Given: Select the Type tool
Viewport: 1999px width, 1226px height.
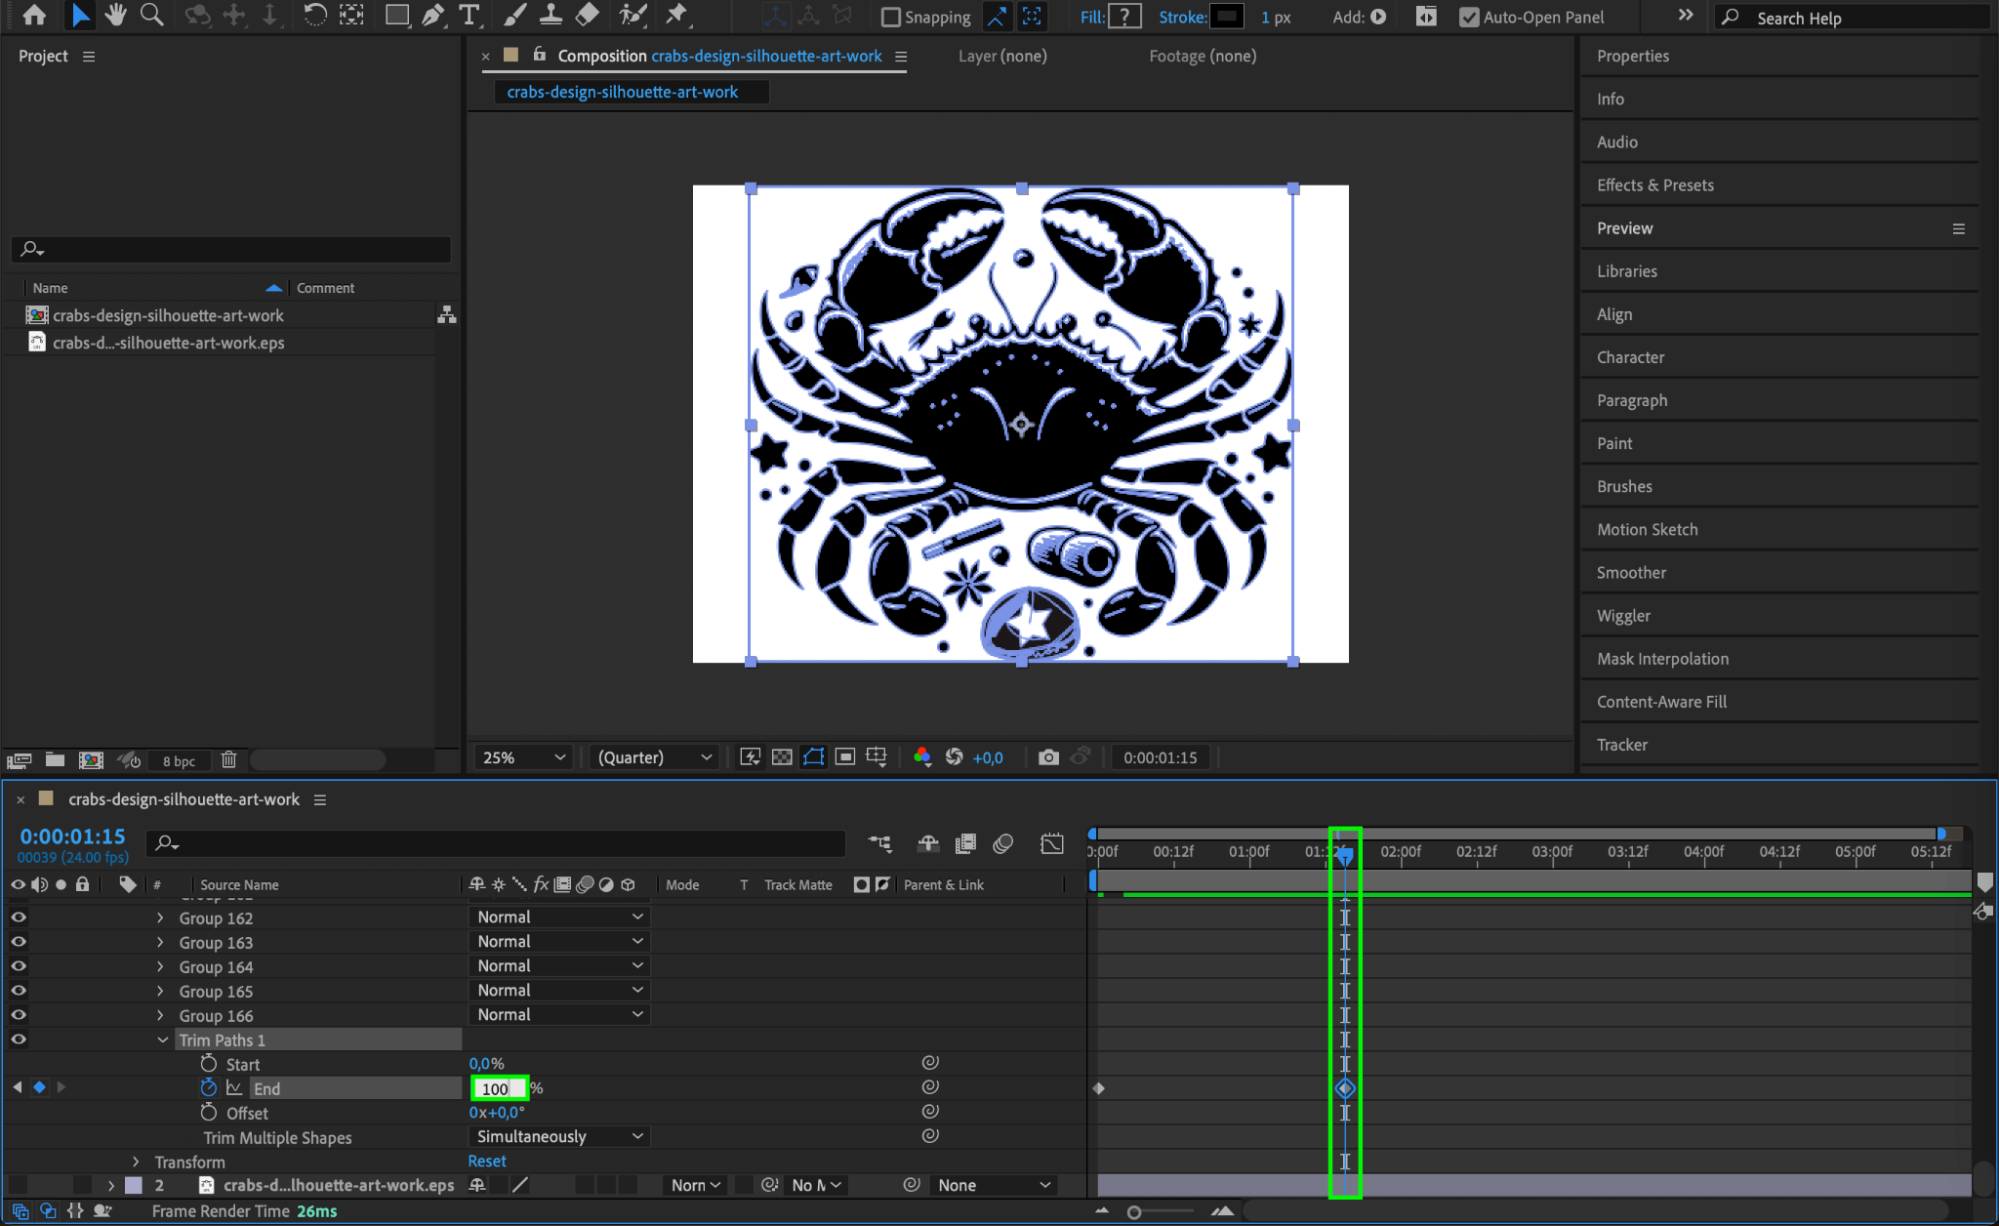Looking at the screenshot, I should tap(468, 15).
